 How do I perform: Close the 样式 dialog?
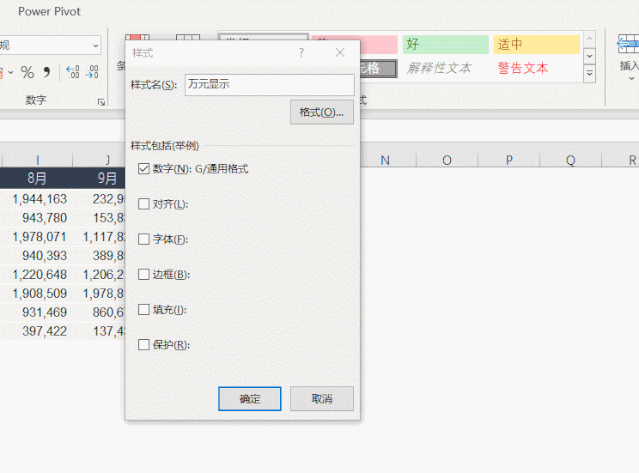click(340, 52)
